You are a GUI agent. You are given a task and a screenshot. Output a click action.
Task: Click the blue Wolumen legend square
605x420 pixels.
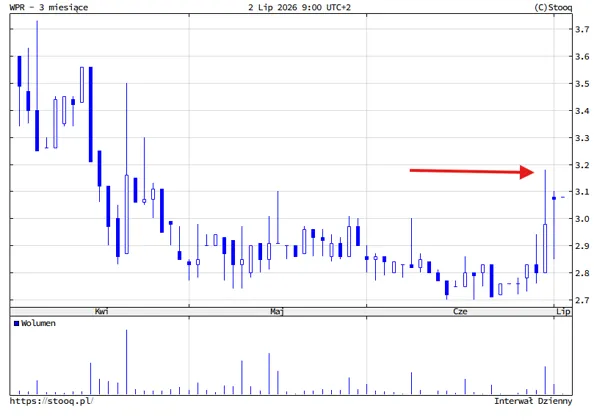16,323
